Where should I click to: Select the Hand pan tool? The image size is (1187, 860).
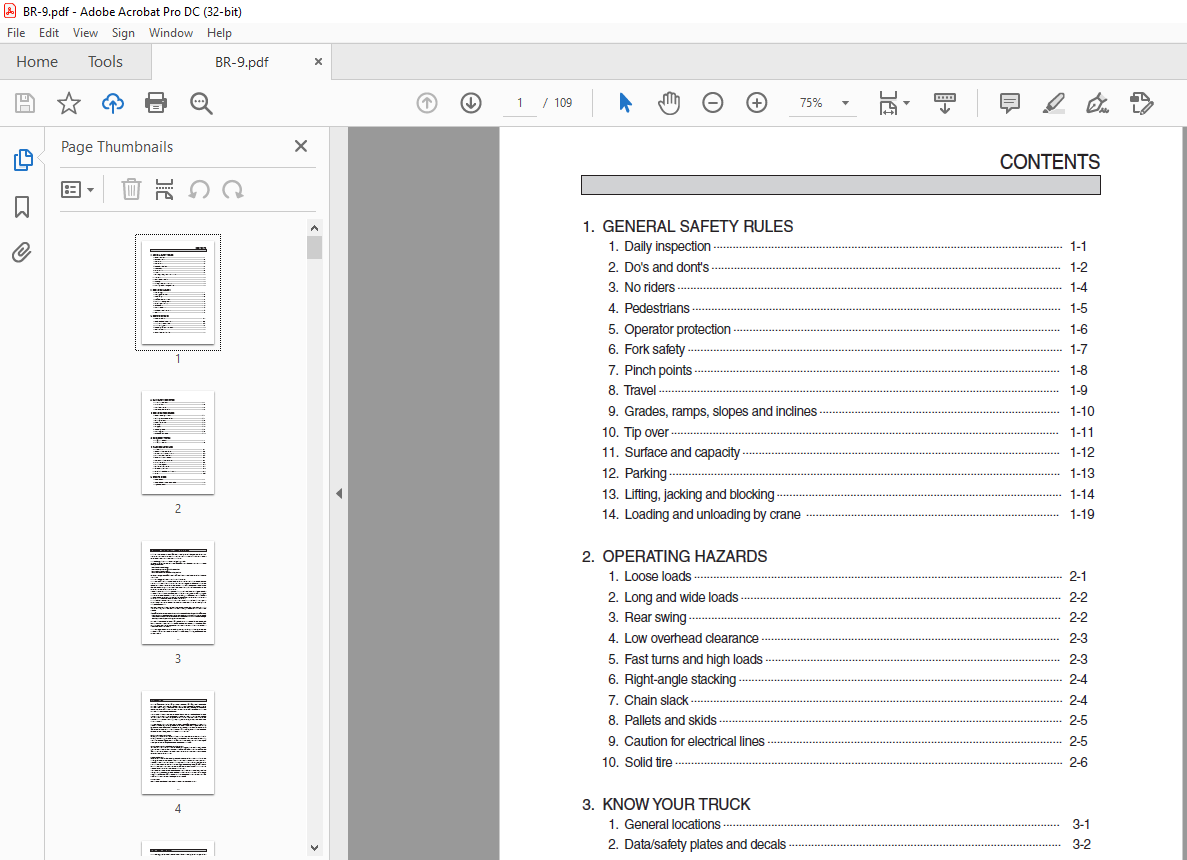coord(669,103)
